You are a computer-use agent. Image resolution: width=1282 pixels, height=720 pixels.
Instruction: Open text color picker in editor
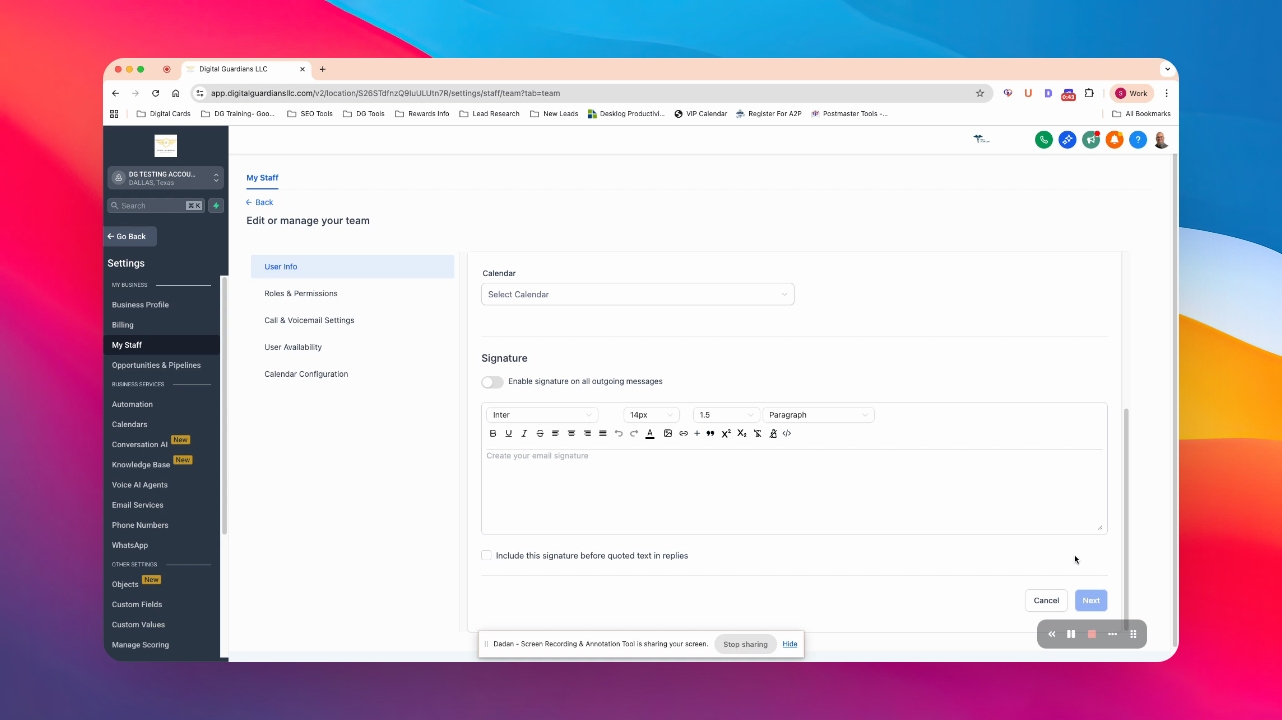click(x=650, y=433)
